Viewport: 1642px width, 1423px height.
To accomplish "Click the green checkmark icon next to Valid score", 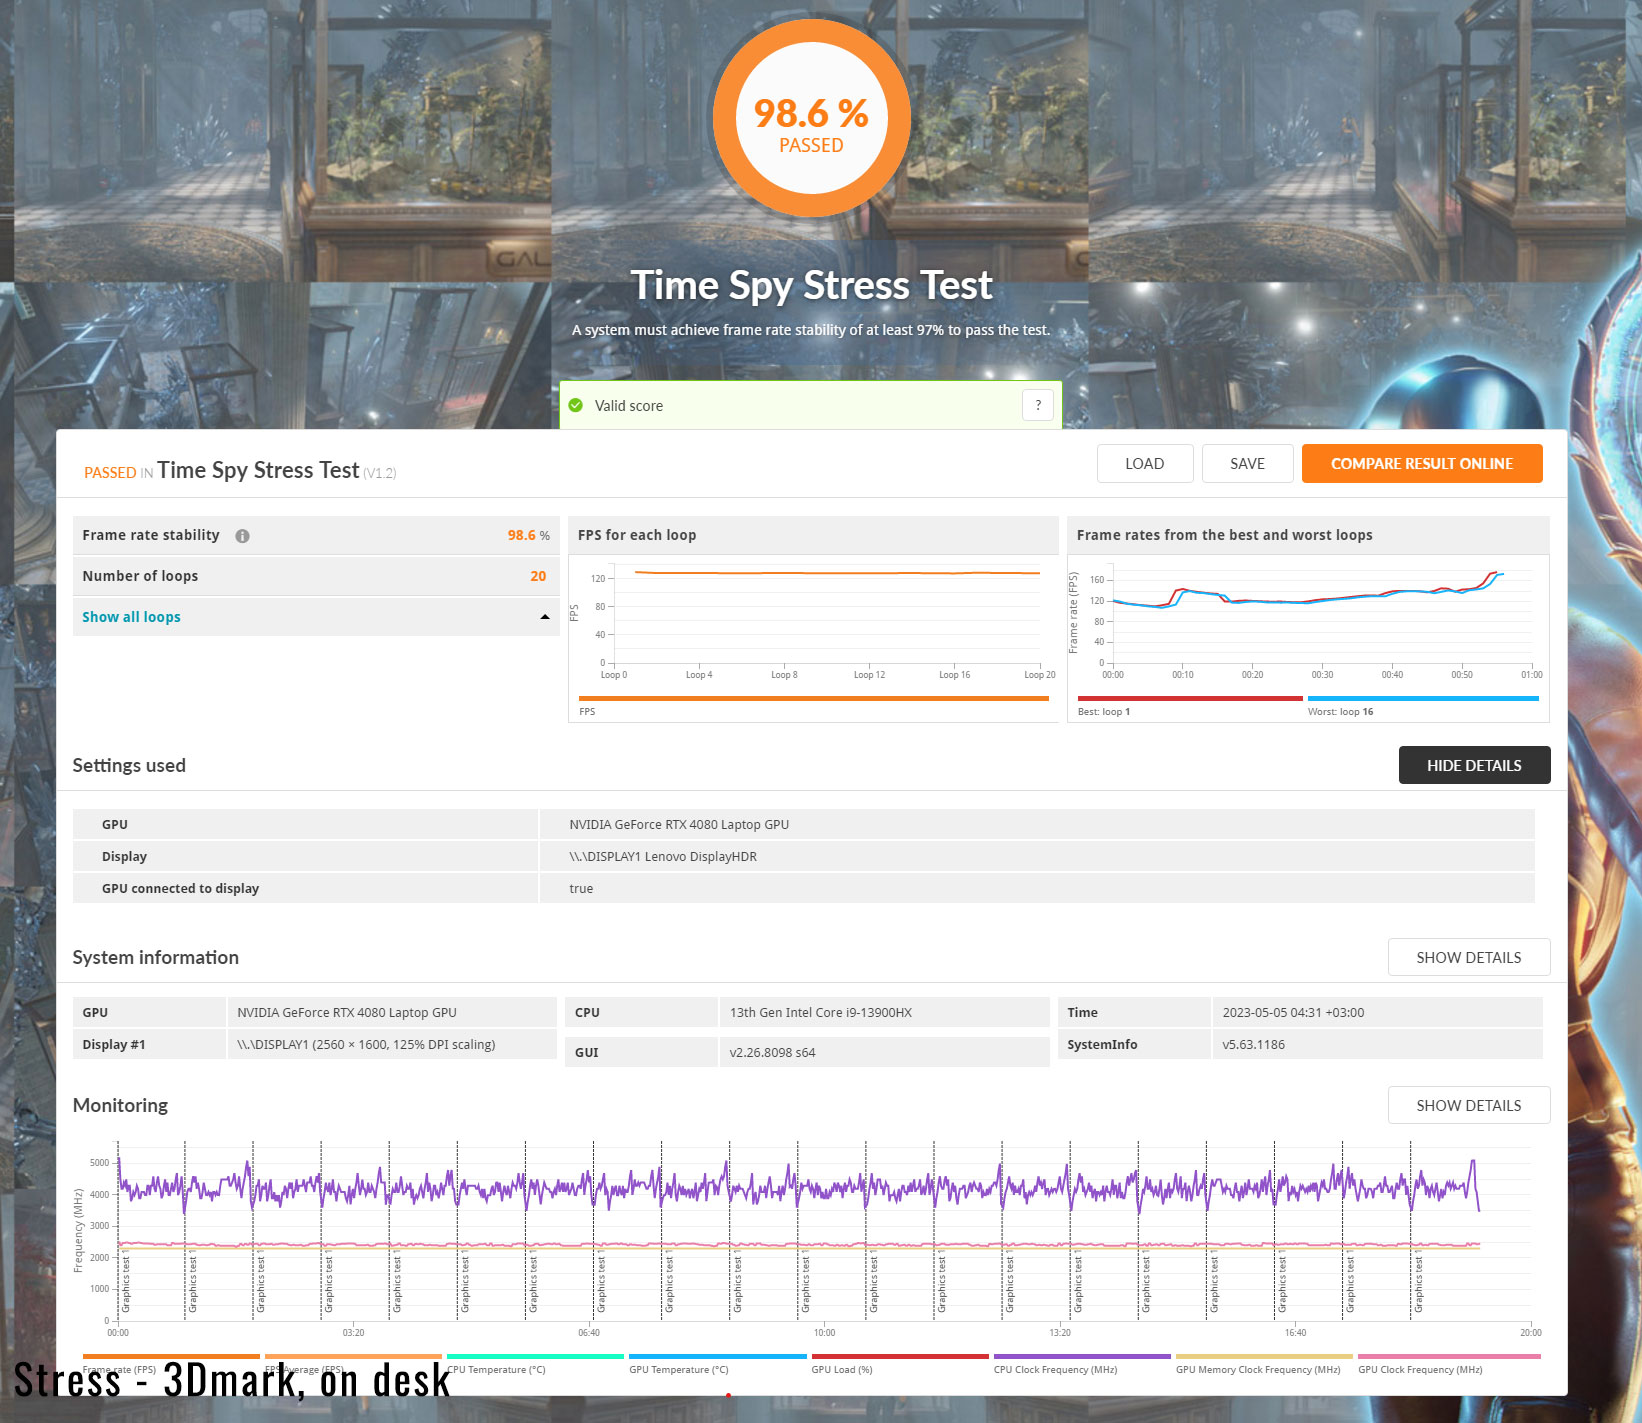I will 576,405.
